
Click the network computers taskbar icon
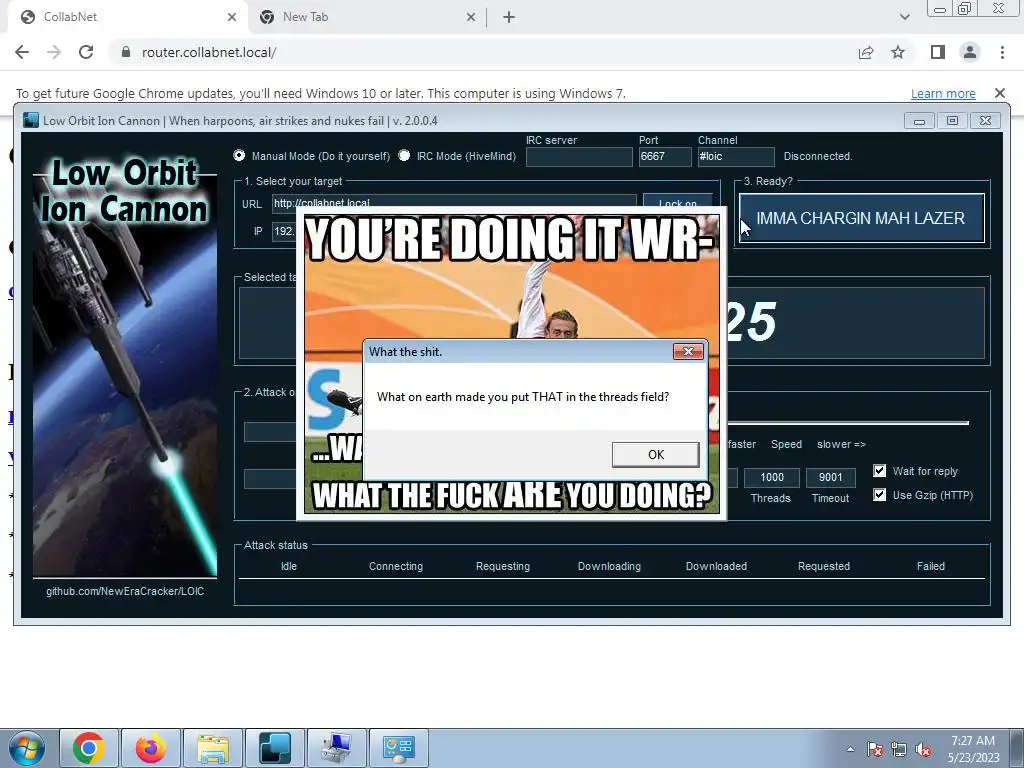click(337, 748)
